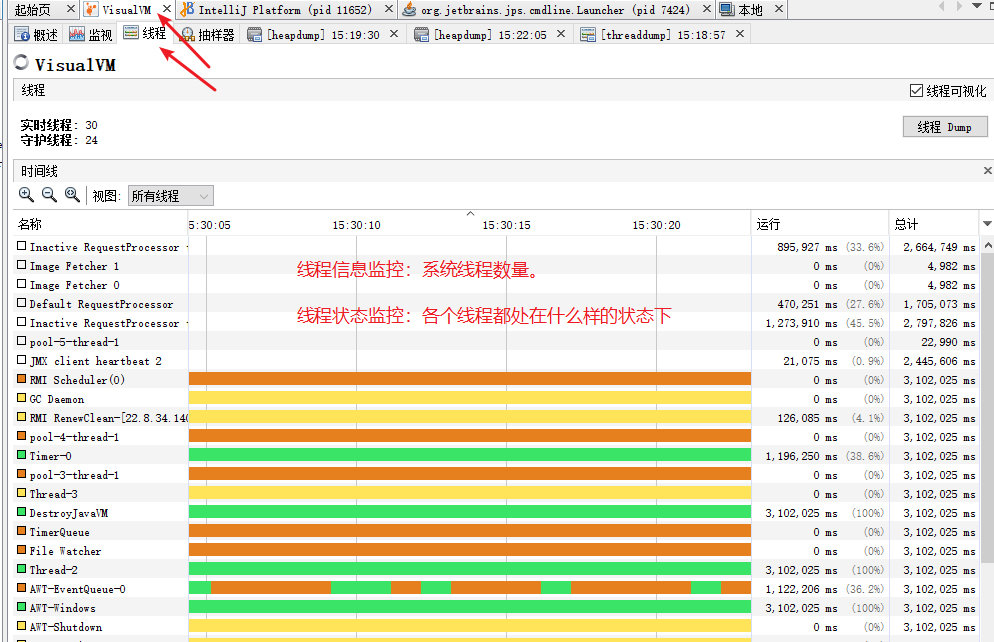Select the AWT-Shutdown thread row
This screenshot has width=994, height=642.
click(x=494, y=626)
